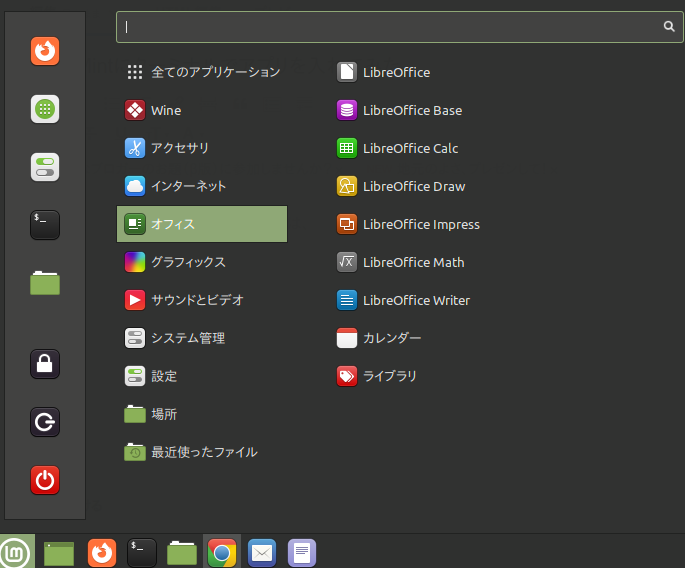Select the システム管理 category

pyautogui.click(x=202, y=338)
